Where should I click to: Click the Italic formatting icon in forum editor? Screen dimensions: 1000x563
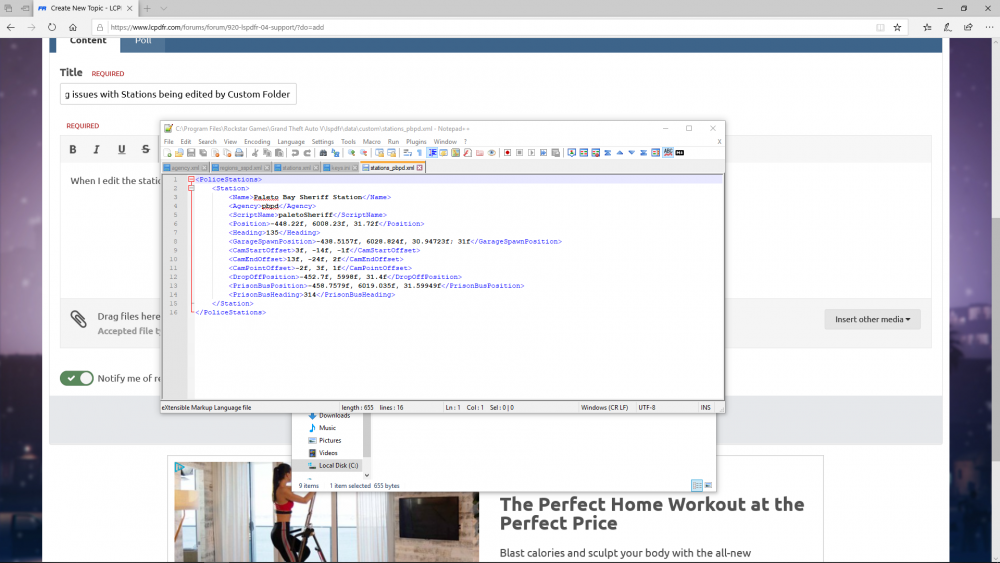pos(97,150)
